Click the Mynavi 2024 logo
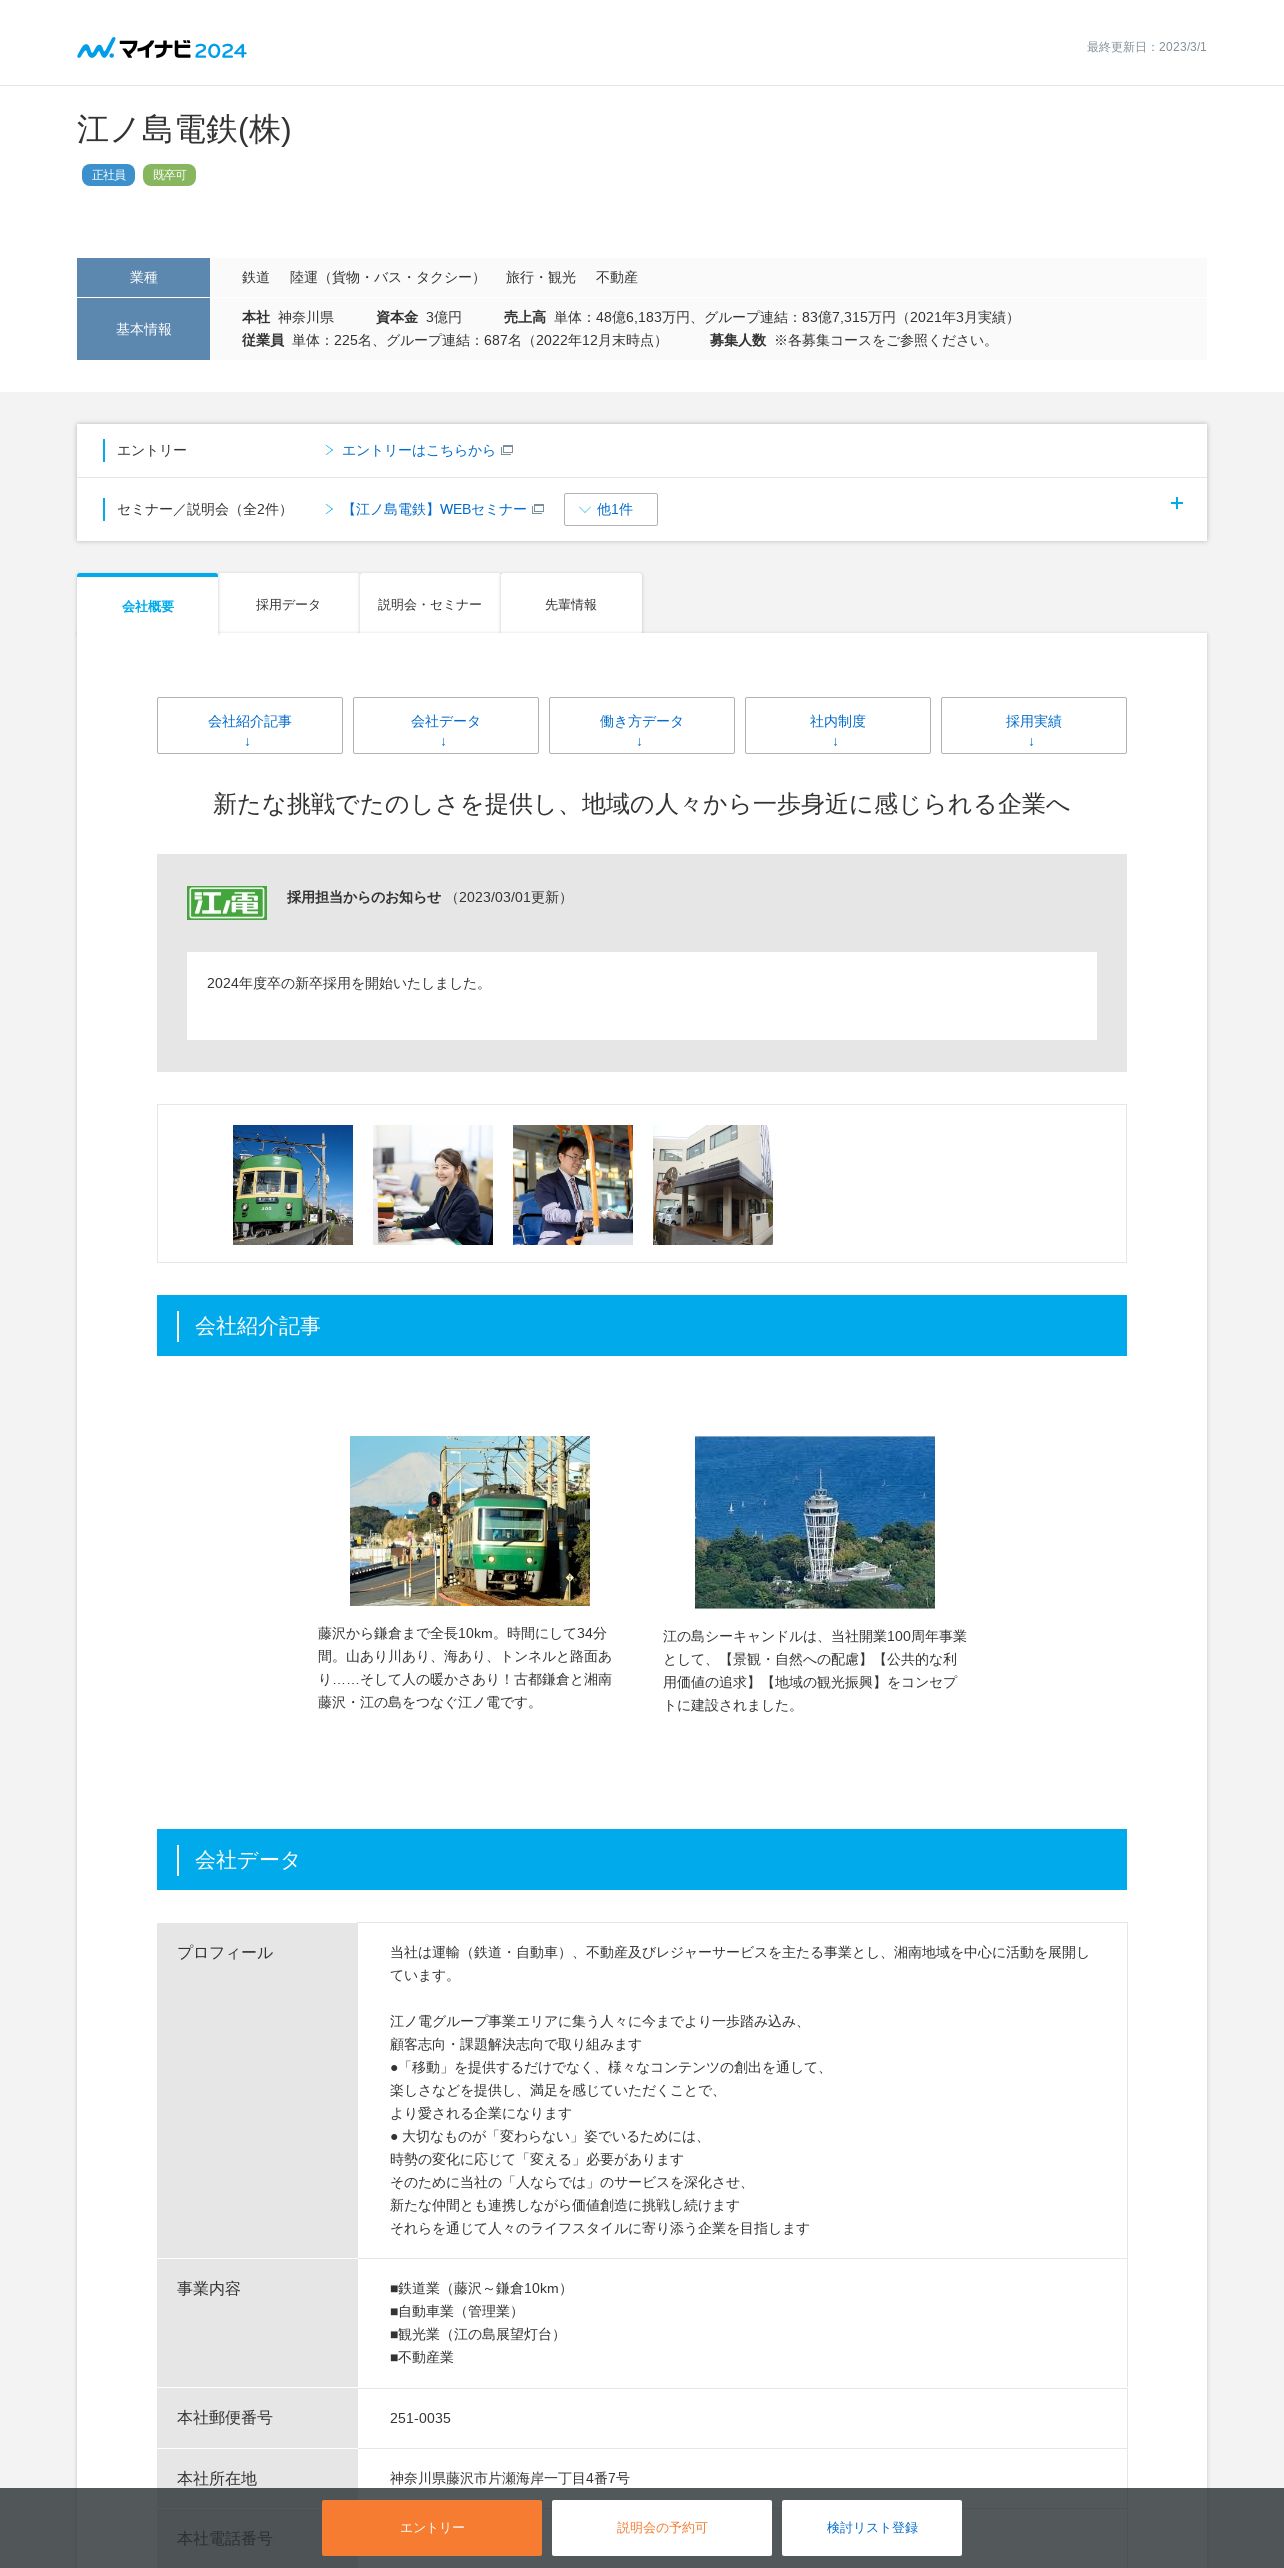1284x2568 pixels. 162,49
